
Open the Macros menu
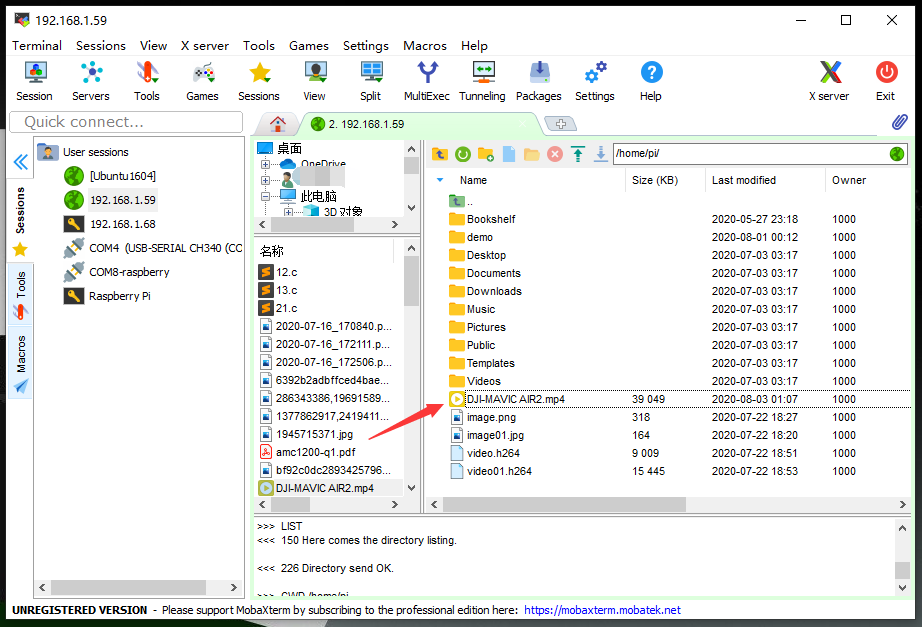pos(424,46)
